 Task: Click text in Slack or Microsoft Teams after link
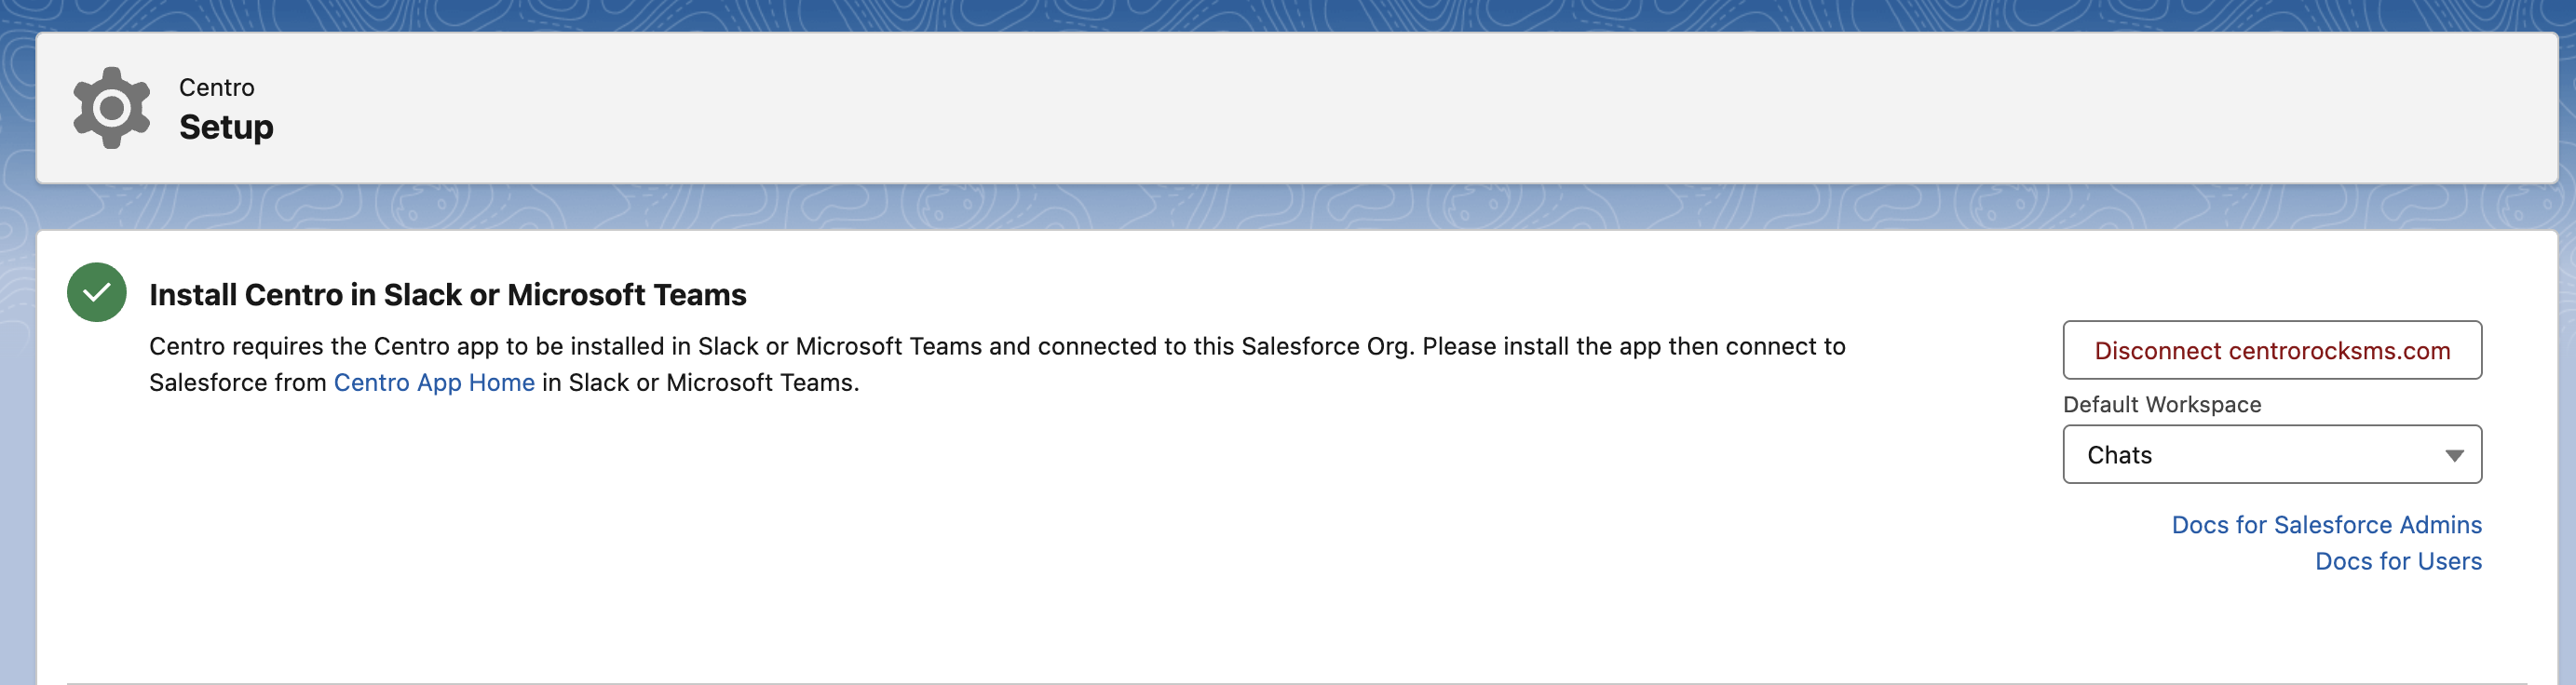[x=700, y=382]
